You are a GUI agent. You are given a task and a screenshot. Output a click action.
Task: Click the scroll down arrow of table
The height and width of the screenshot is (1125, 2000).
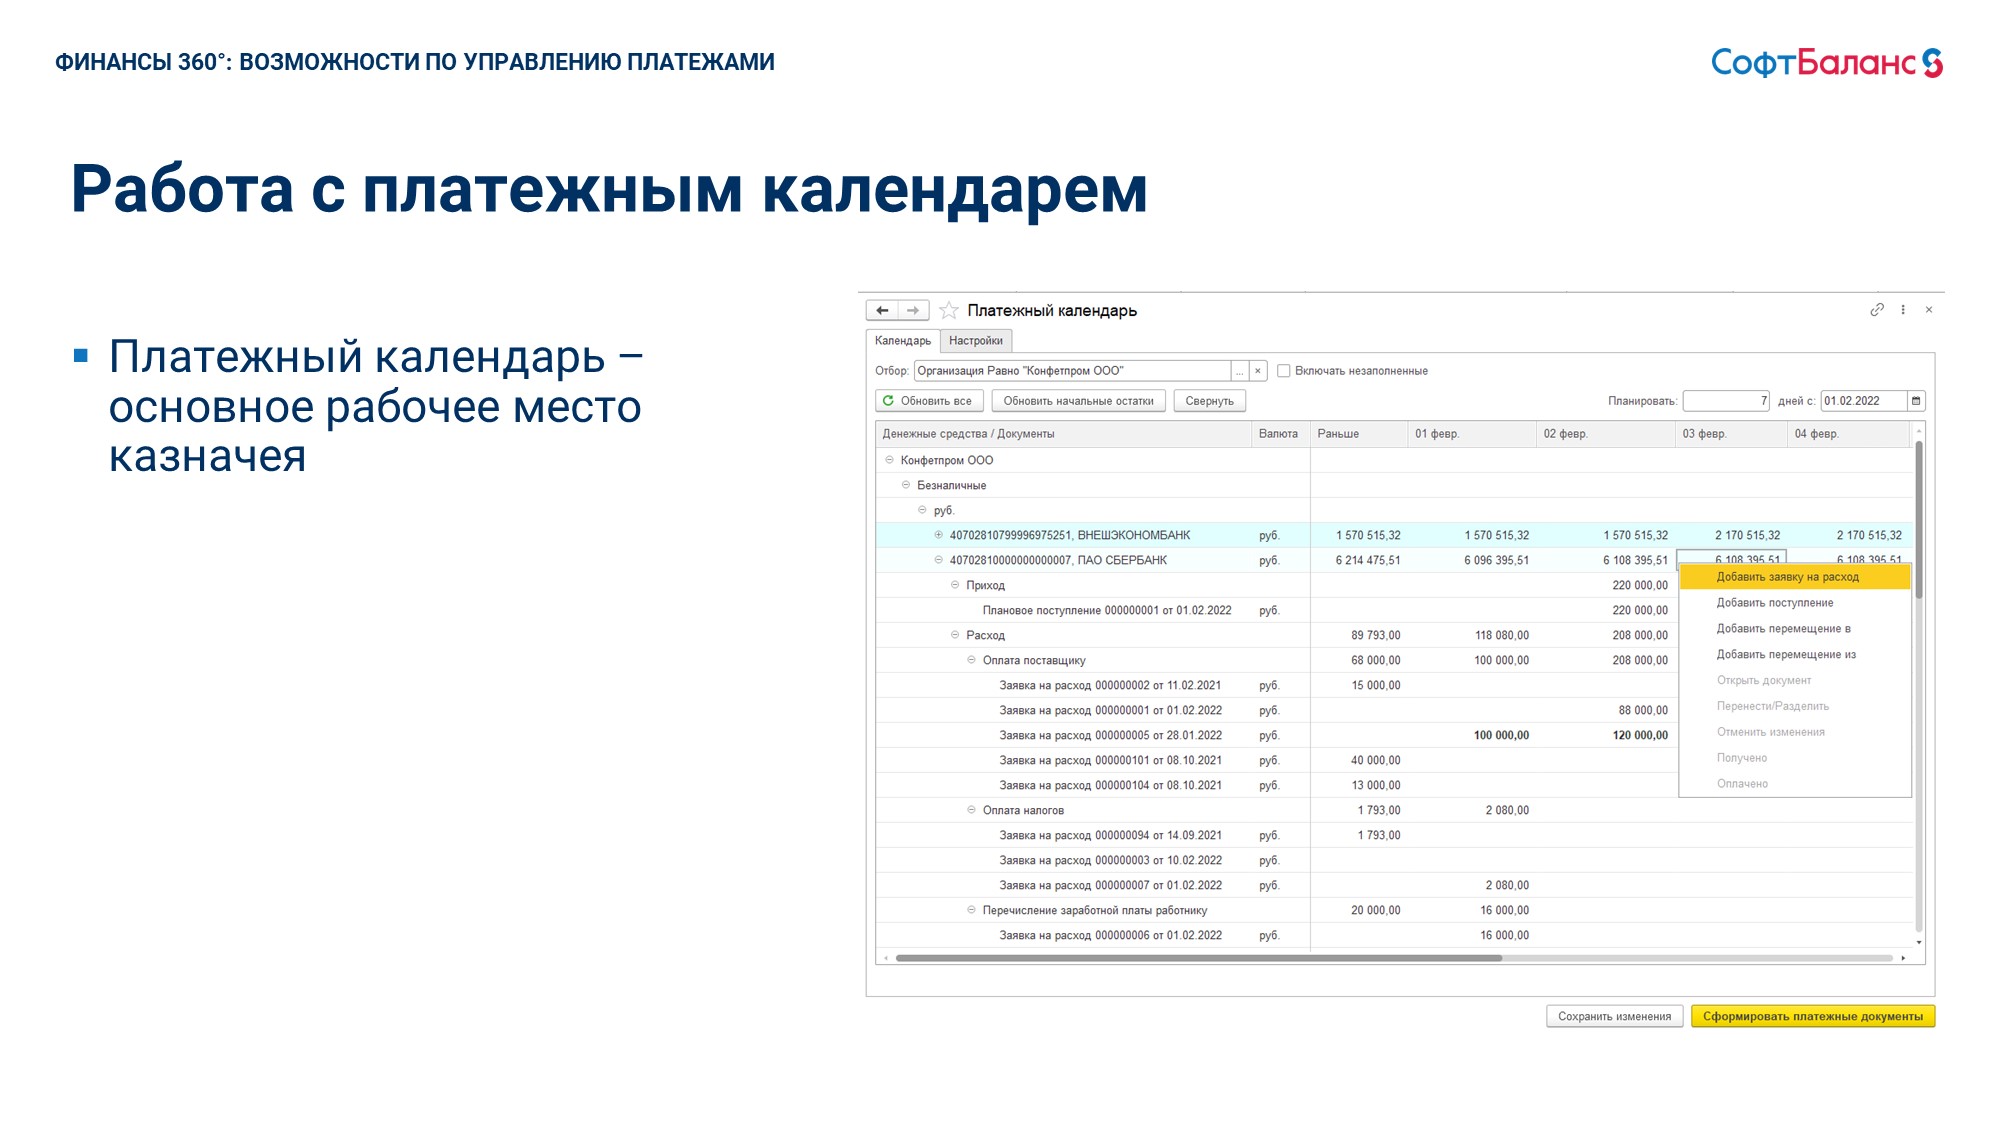coord(1918,942)
